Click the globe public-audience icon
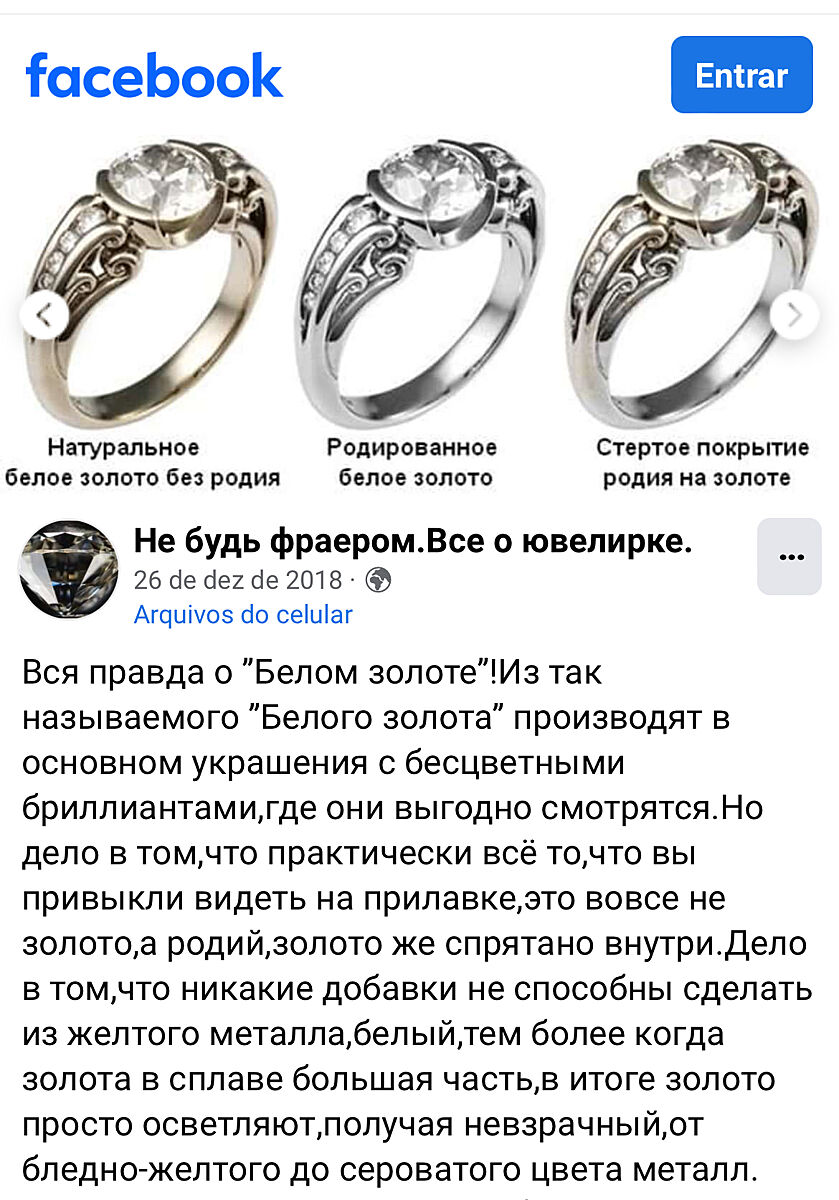 379,579
